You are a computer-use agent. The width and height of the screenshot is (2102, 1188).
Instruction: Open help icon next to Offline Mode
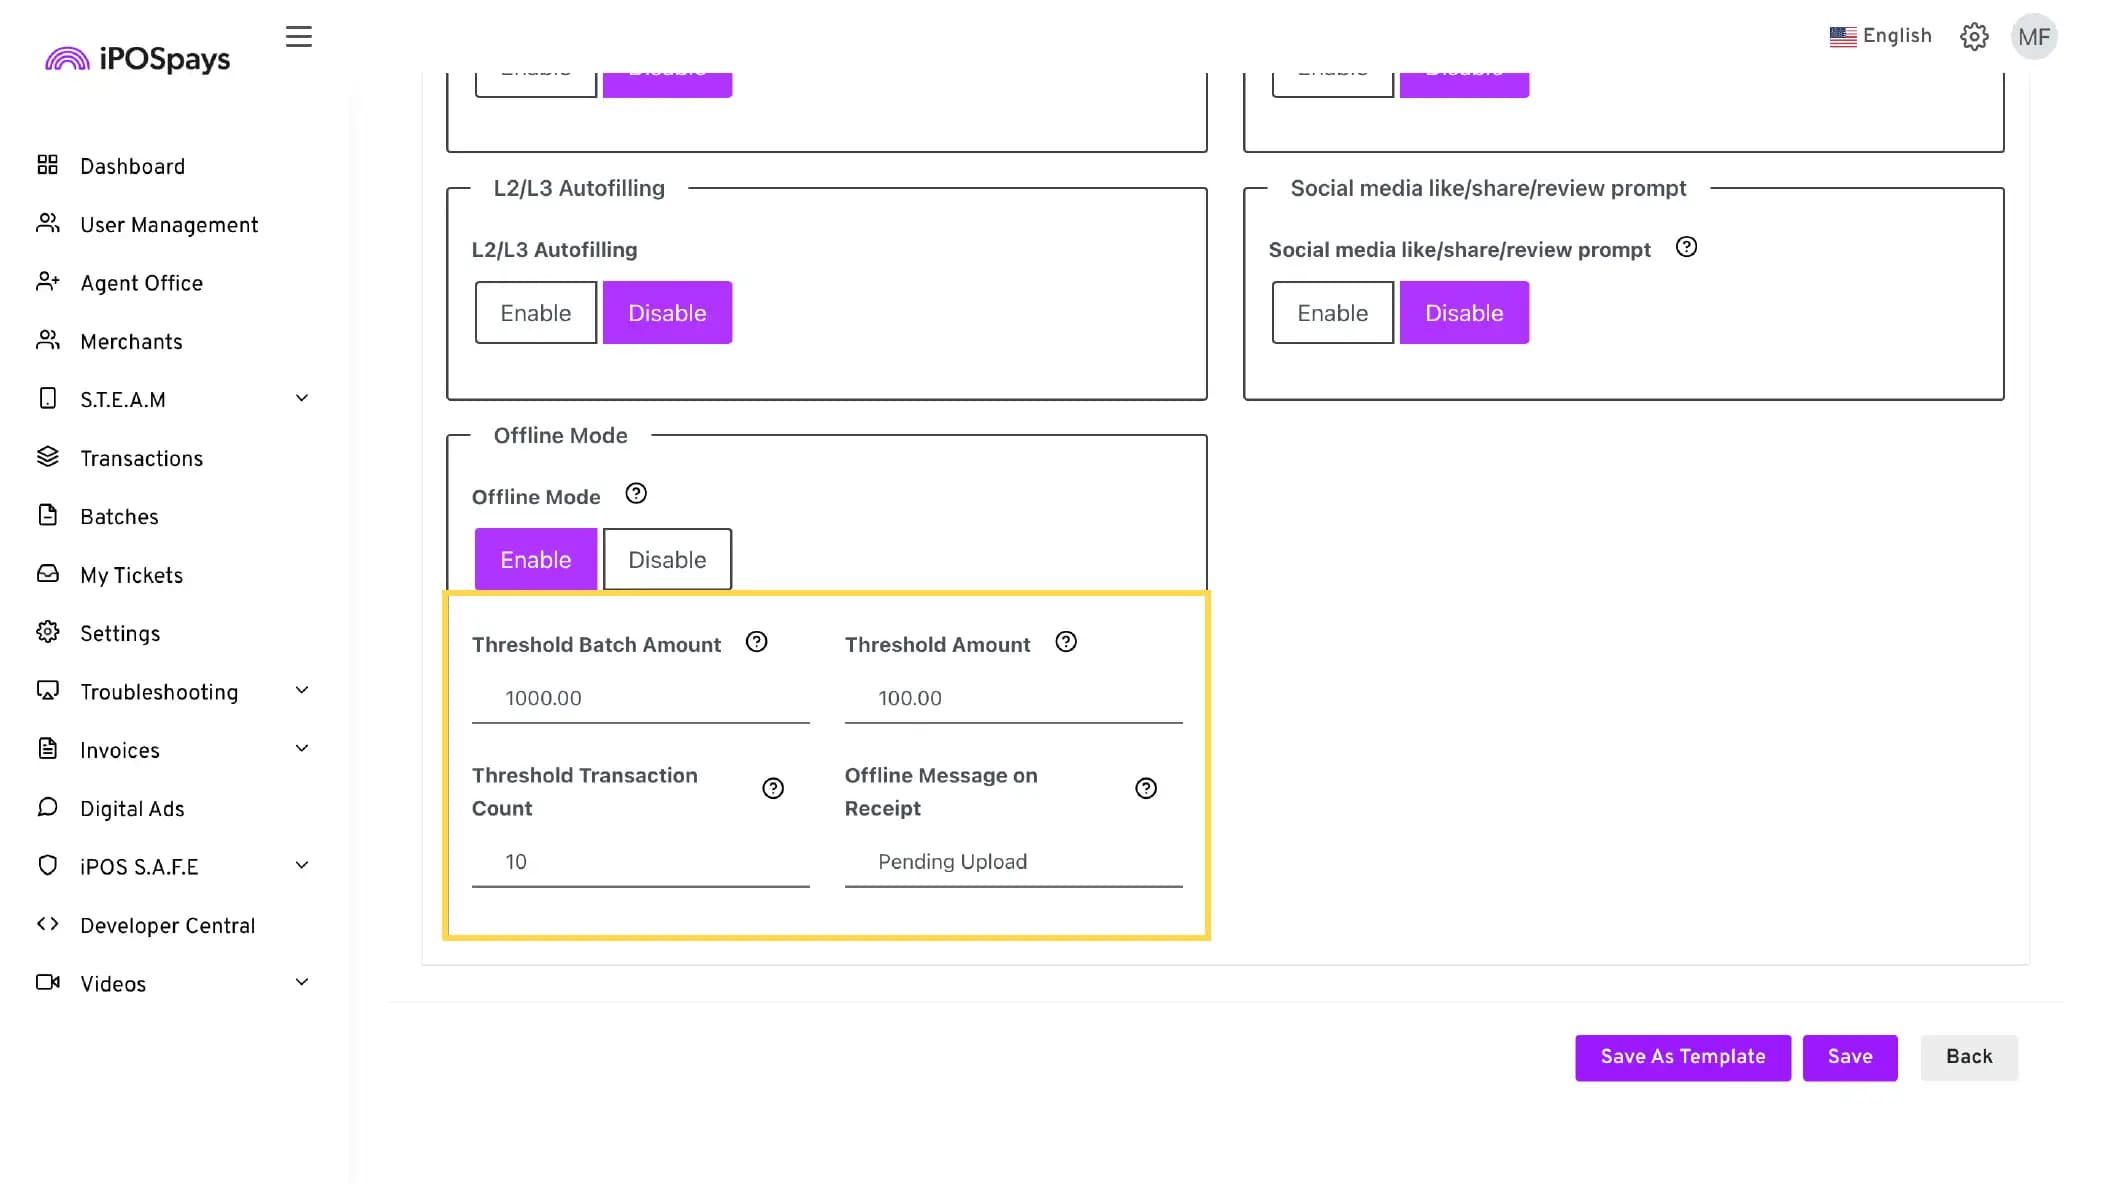(636, 494)
